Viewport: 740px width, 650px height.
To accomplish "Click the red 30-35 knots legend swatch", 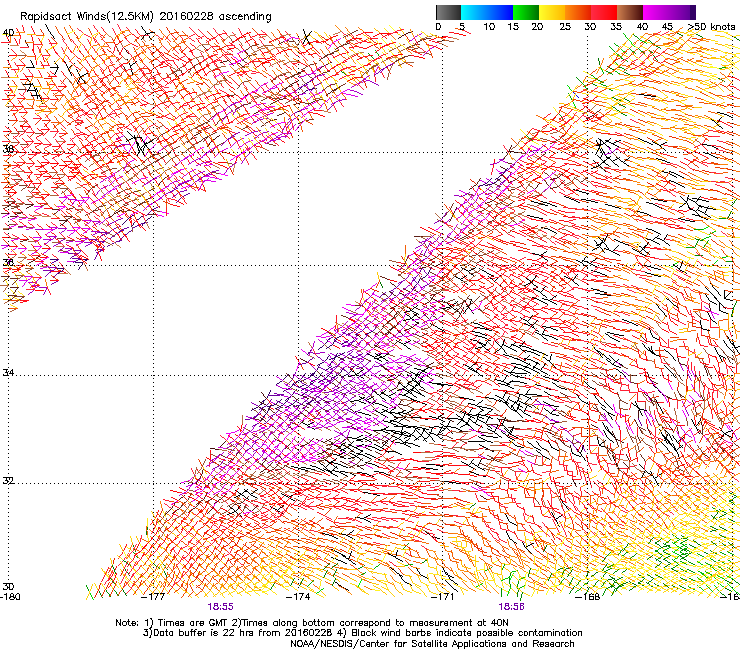I will tap(604, 12).
